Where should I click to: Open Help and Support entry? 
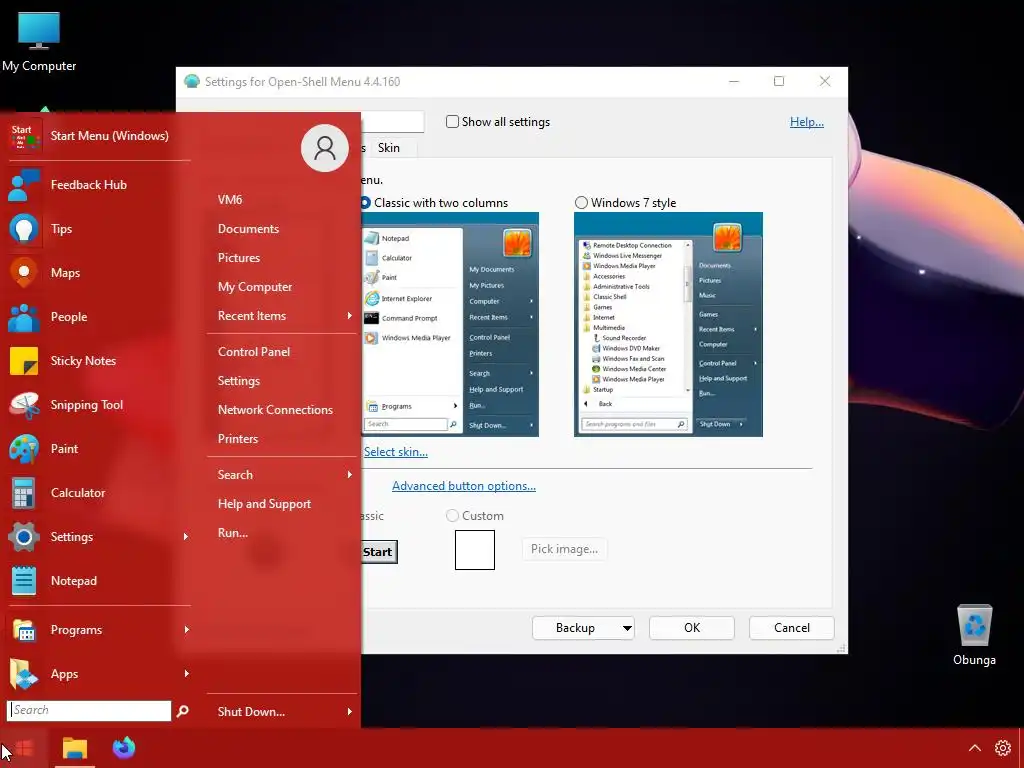point(264,504)
